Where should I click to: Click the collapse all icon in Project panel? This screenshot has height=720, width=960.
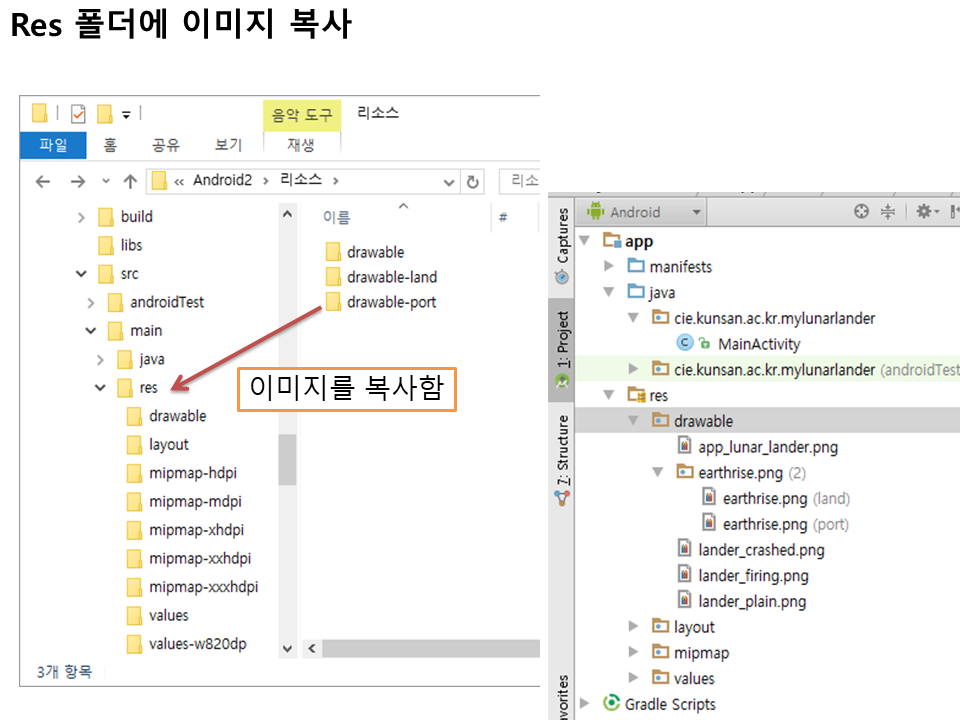[887, 212]
